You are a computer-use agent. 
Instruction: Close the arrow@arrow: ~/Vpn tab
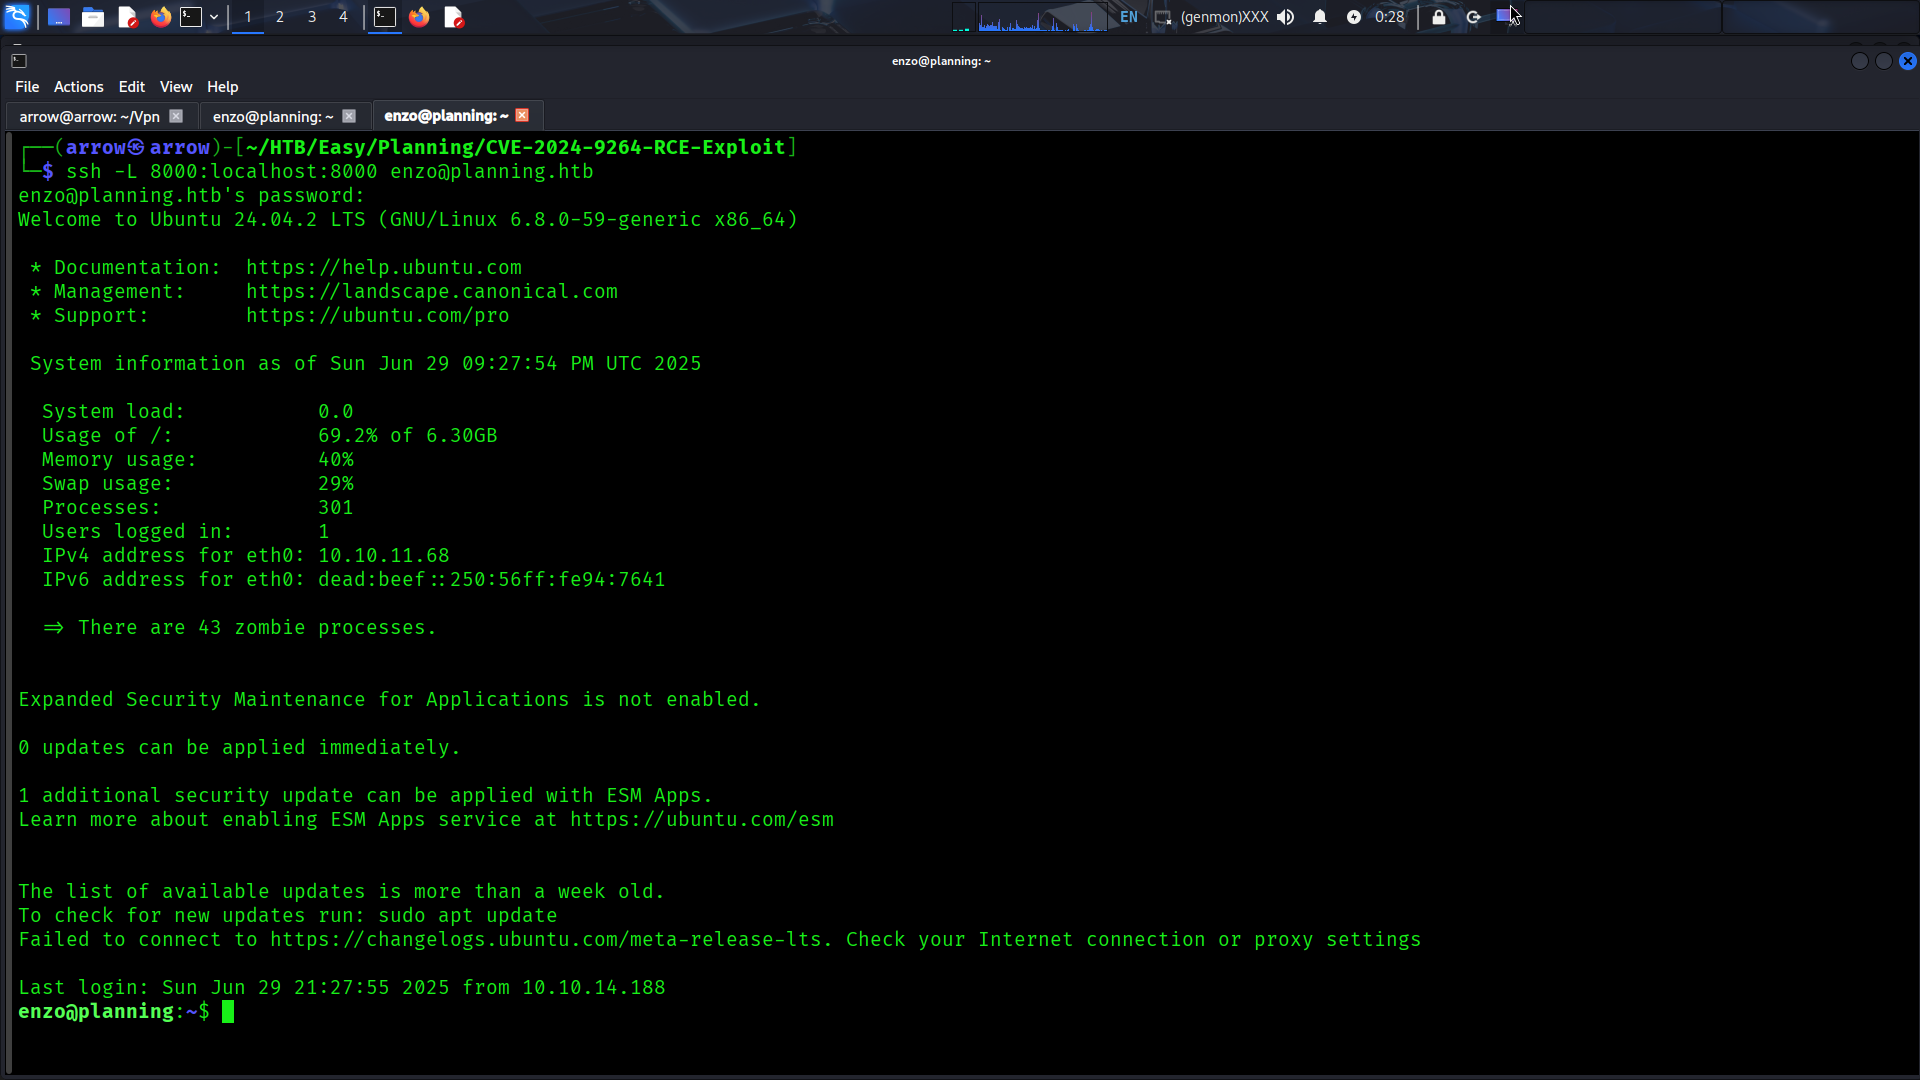point(176,116)
